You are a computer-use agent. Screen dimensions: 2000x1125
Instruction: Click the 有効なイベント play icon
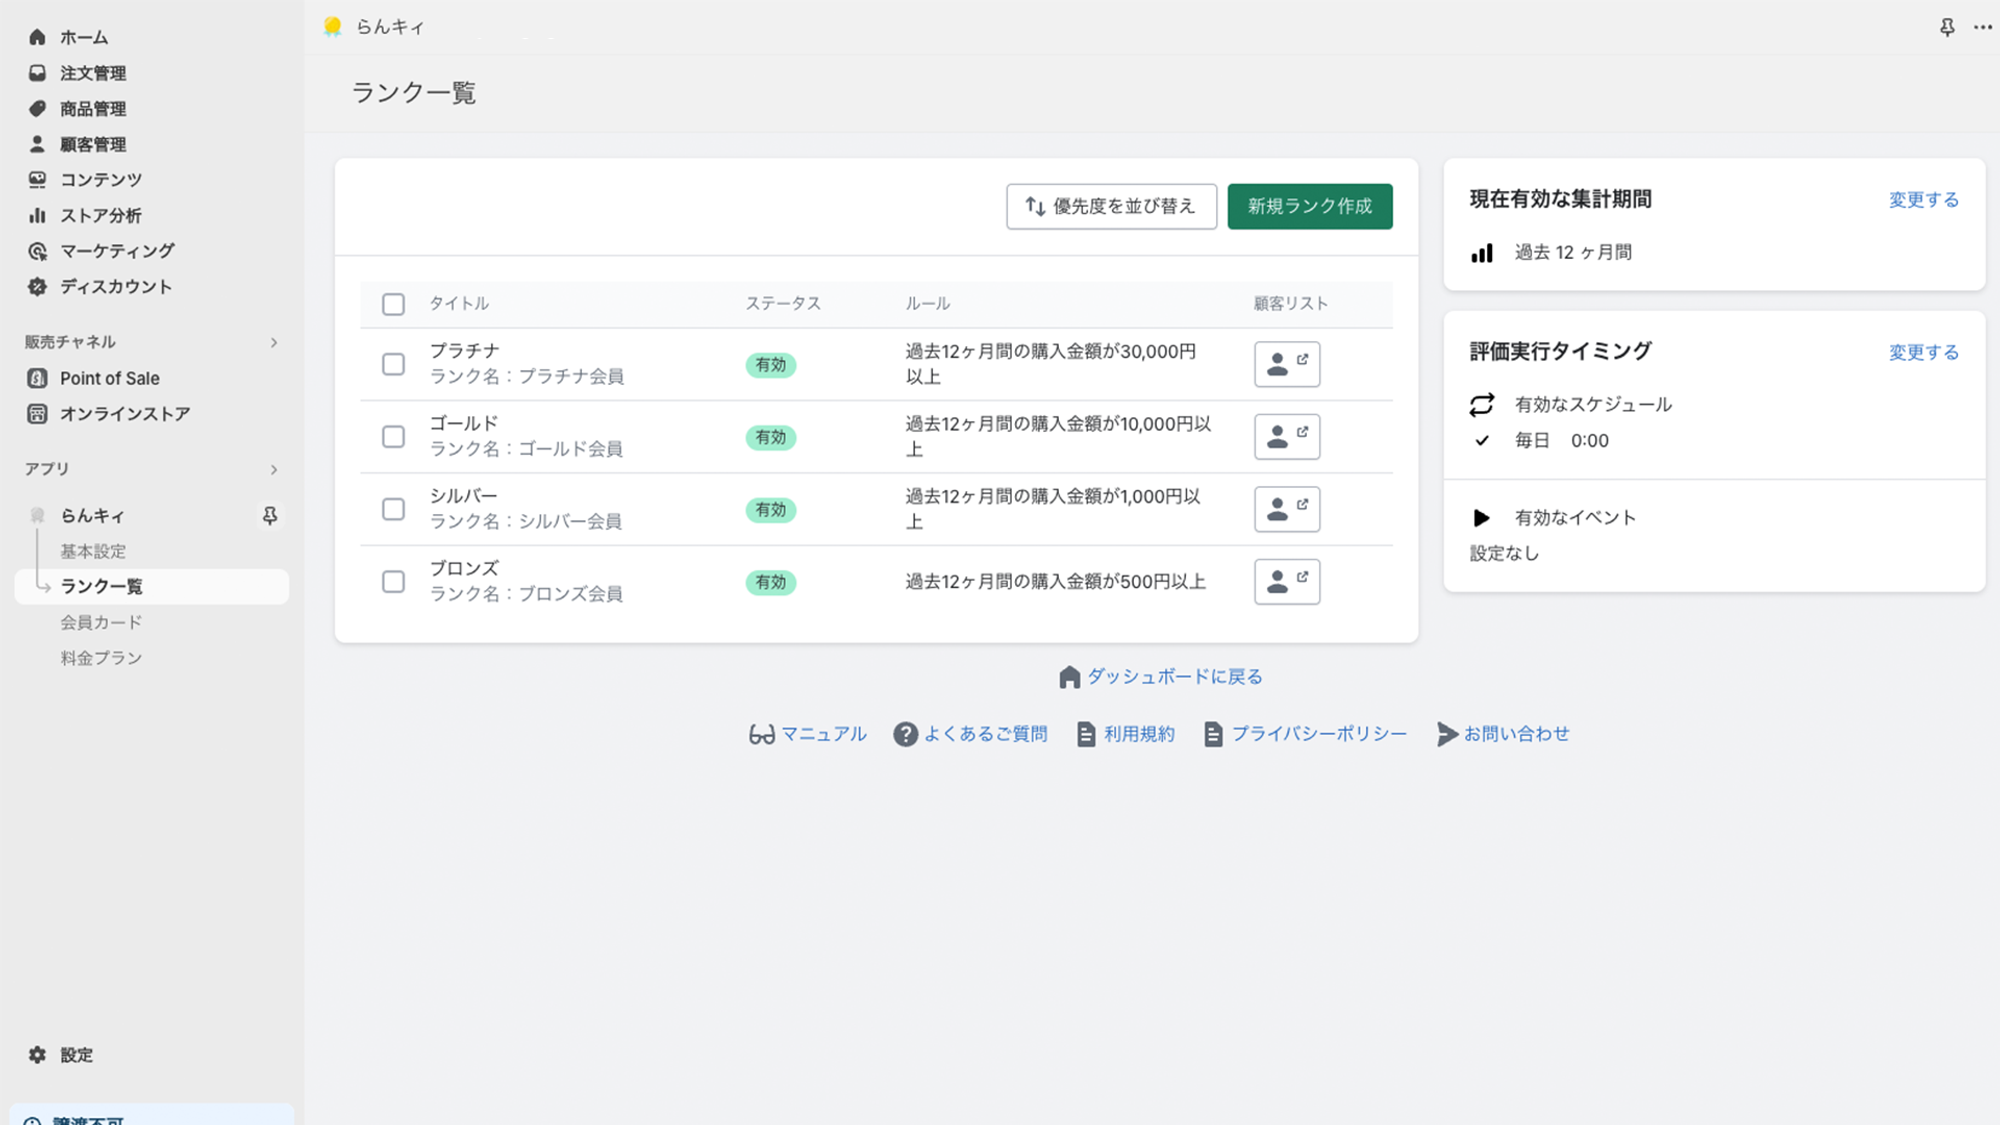pyautogui.click(x=1482, y=518)
